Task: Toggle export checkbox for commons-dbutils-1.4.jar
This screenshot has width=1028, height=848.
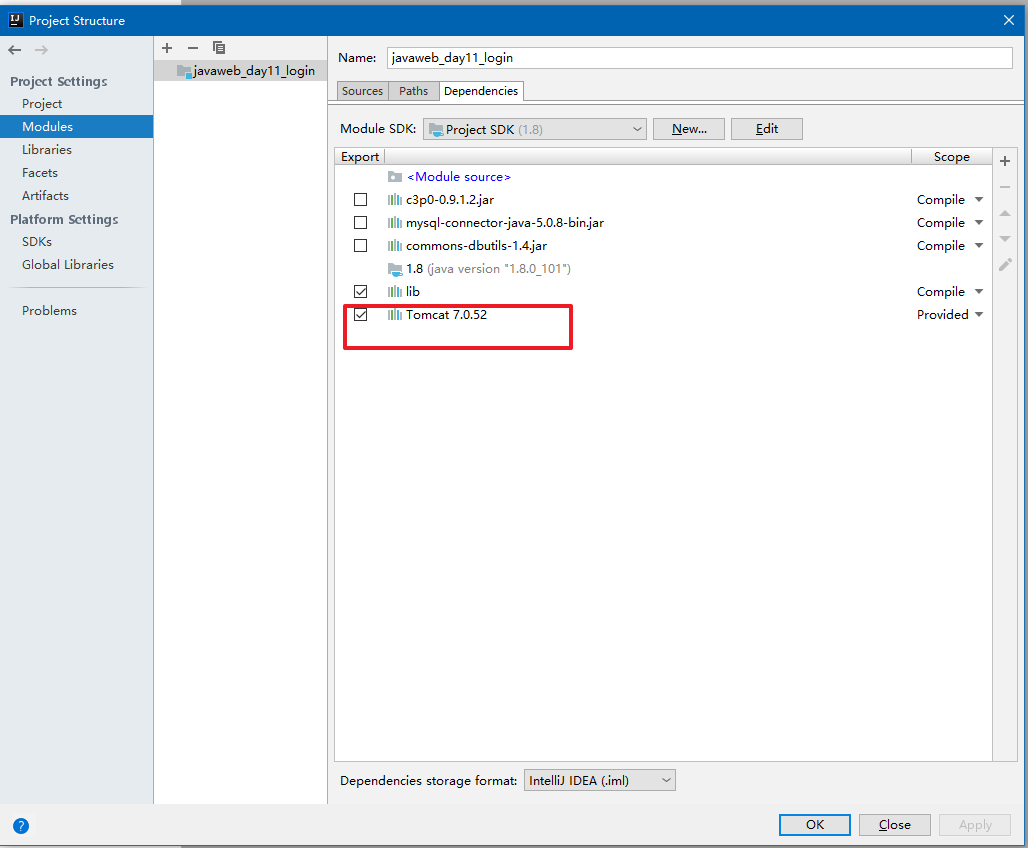Action: coord(361,245)
